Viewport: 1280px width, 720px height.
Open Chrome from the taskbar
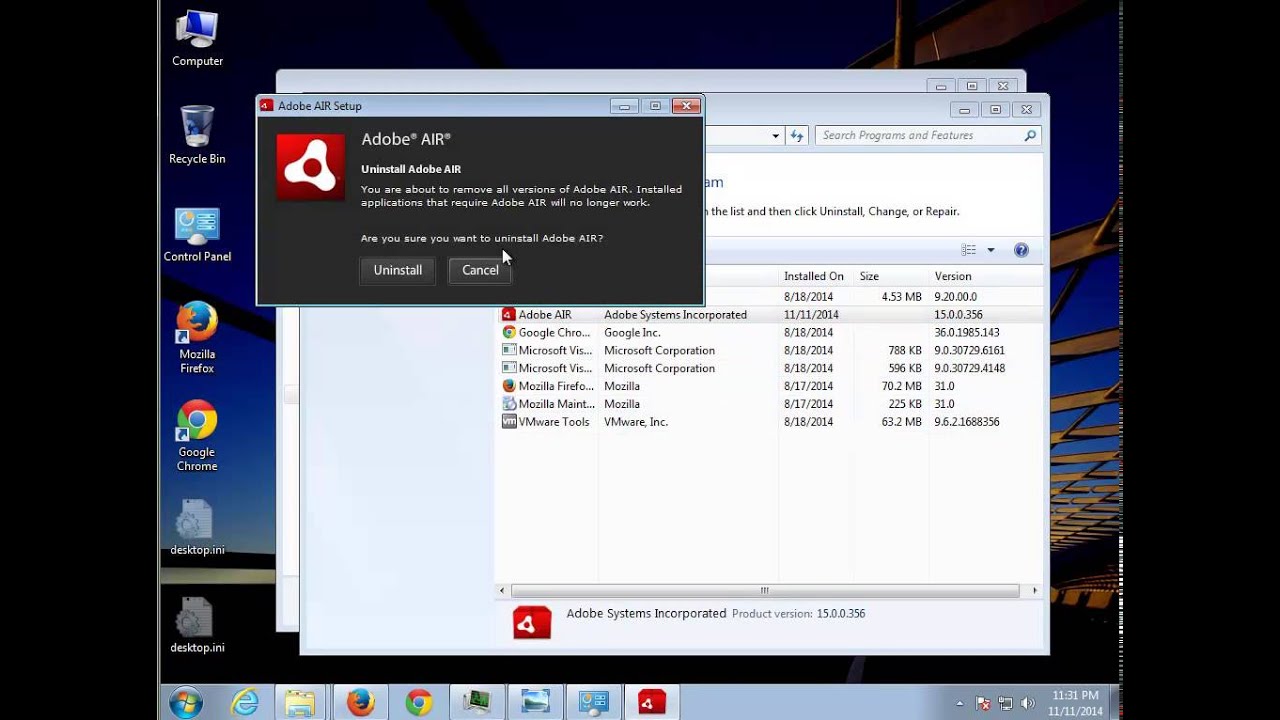click(x=419, y=702)
